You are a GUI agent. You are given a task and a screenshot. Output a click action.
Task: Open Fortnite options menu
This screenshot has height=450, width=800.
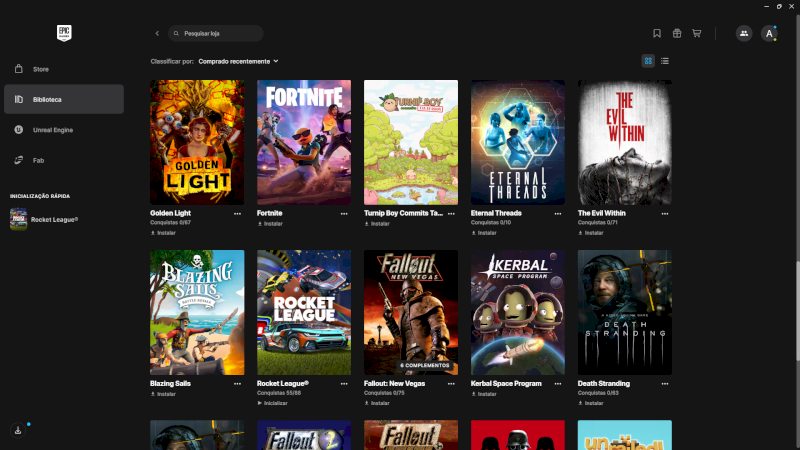pyautogui.click(x=344, y=214)
